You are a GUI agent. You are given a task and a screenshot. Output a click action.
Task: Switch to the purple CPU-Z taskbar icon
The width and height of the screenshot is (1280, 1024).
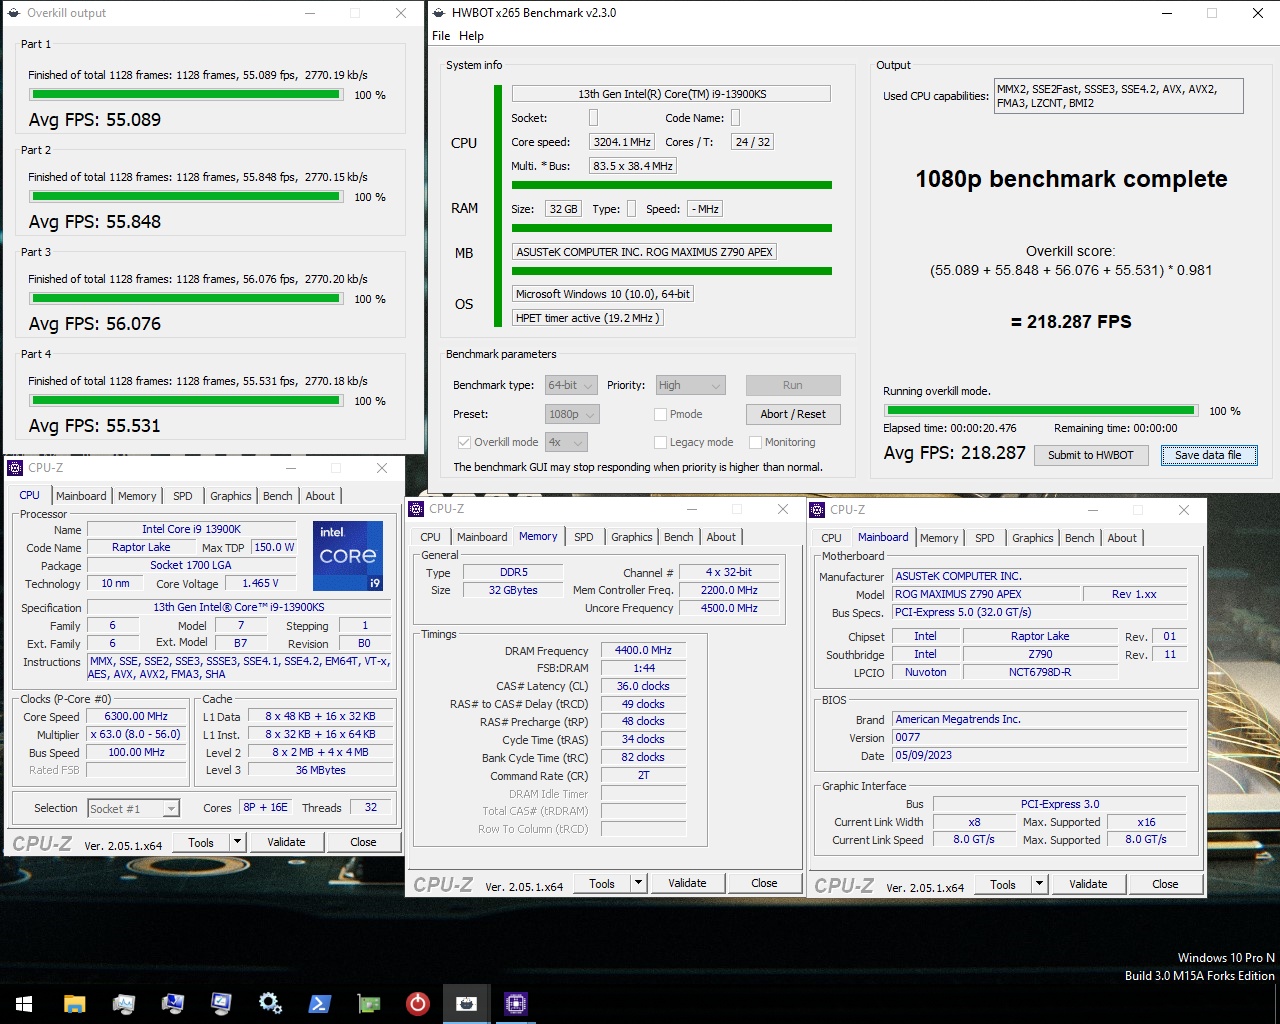(x=515, y=1003)
